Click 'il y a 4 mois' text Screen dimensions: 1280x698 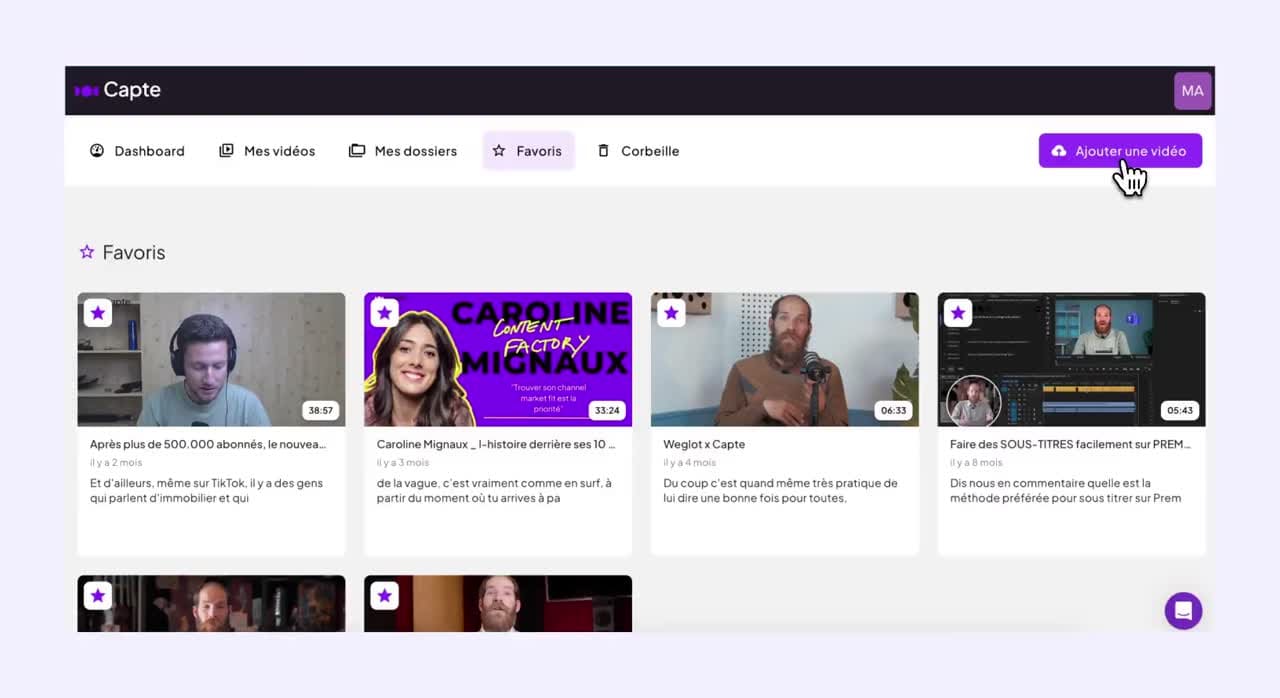690,463
